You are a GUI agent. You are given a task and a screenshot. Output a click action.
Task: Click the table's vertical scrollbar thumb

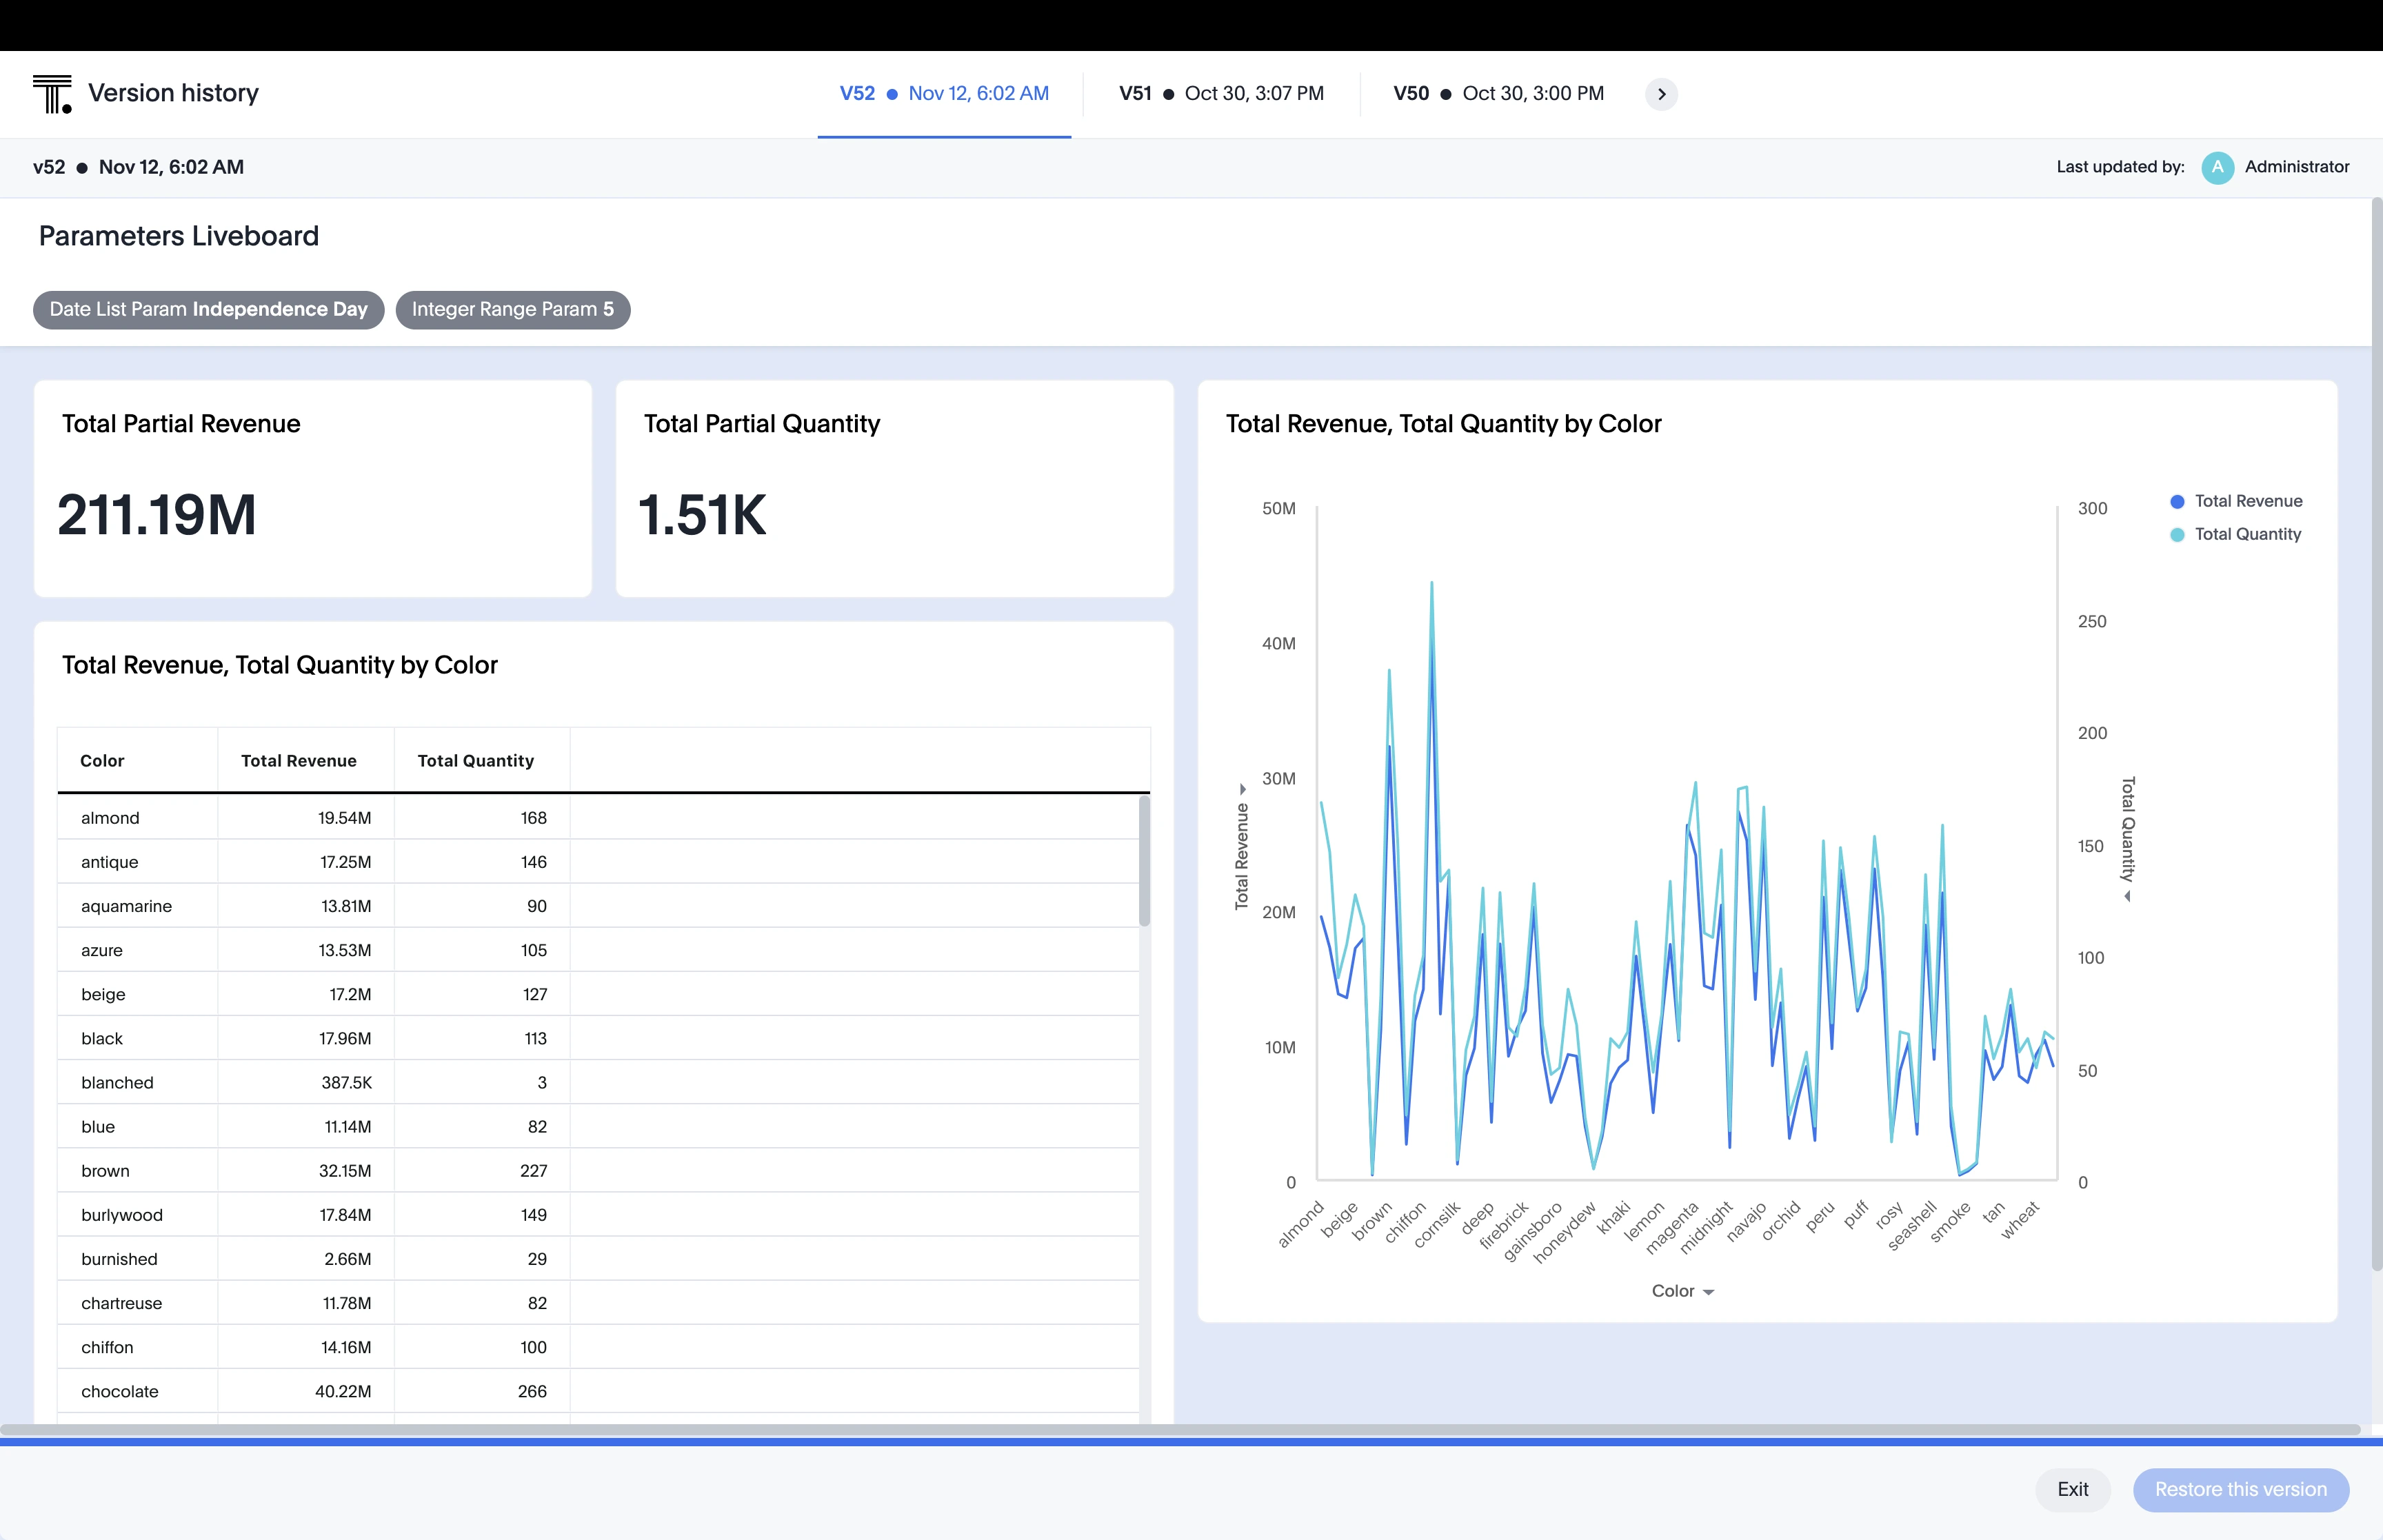click(1144, 860)
